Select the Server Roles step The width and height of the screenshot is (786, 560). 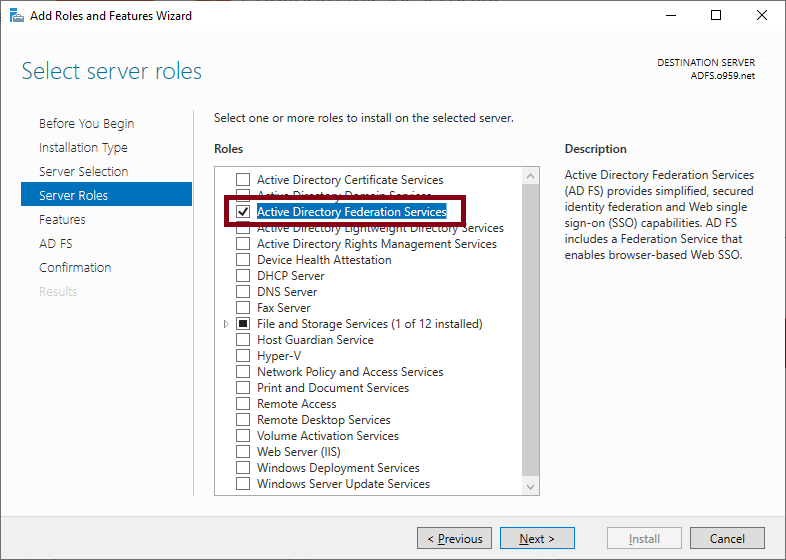(106, 195)
